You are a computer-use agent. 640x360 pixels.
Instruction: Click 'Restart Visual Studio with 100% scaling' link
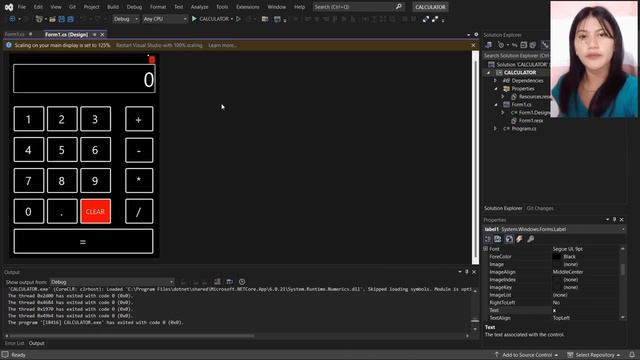tap(159, 45)
